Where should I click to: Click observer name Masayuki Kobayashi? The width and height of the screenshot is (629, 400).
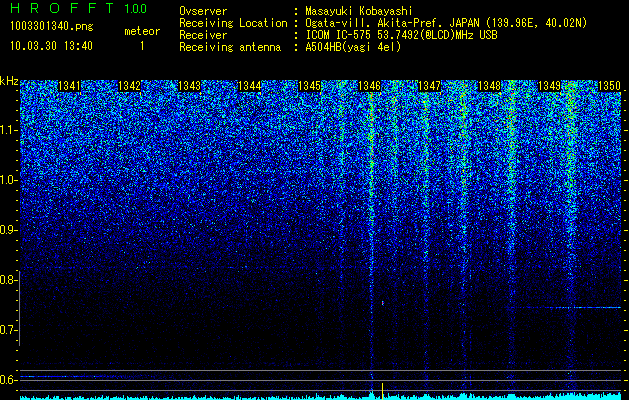(x=358, y=11)
